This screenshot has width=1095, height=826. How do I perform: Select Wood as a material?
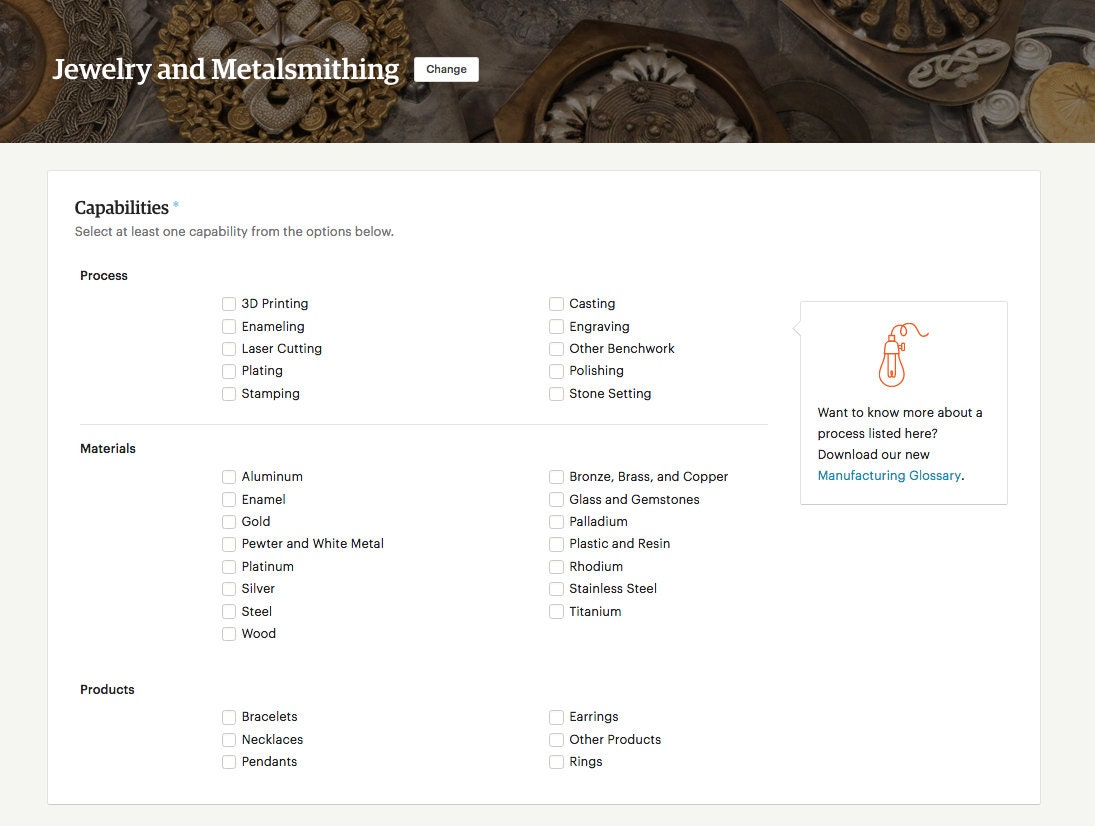(x=229, y=633)
